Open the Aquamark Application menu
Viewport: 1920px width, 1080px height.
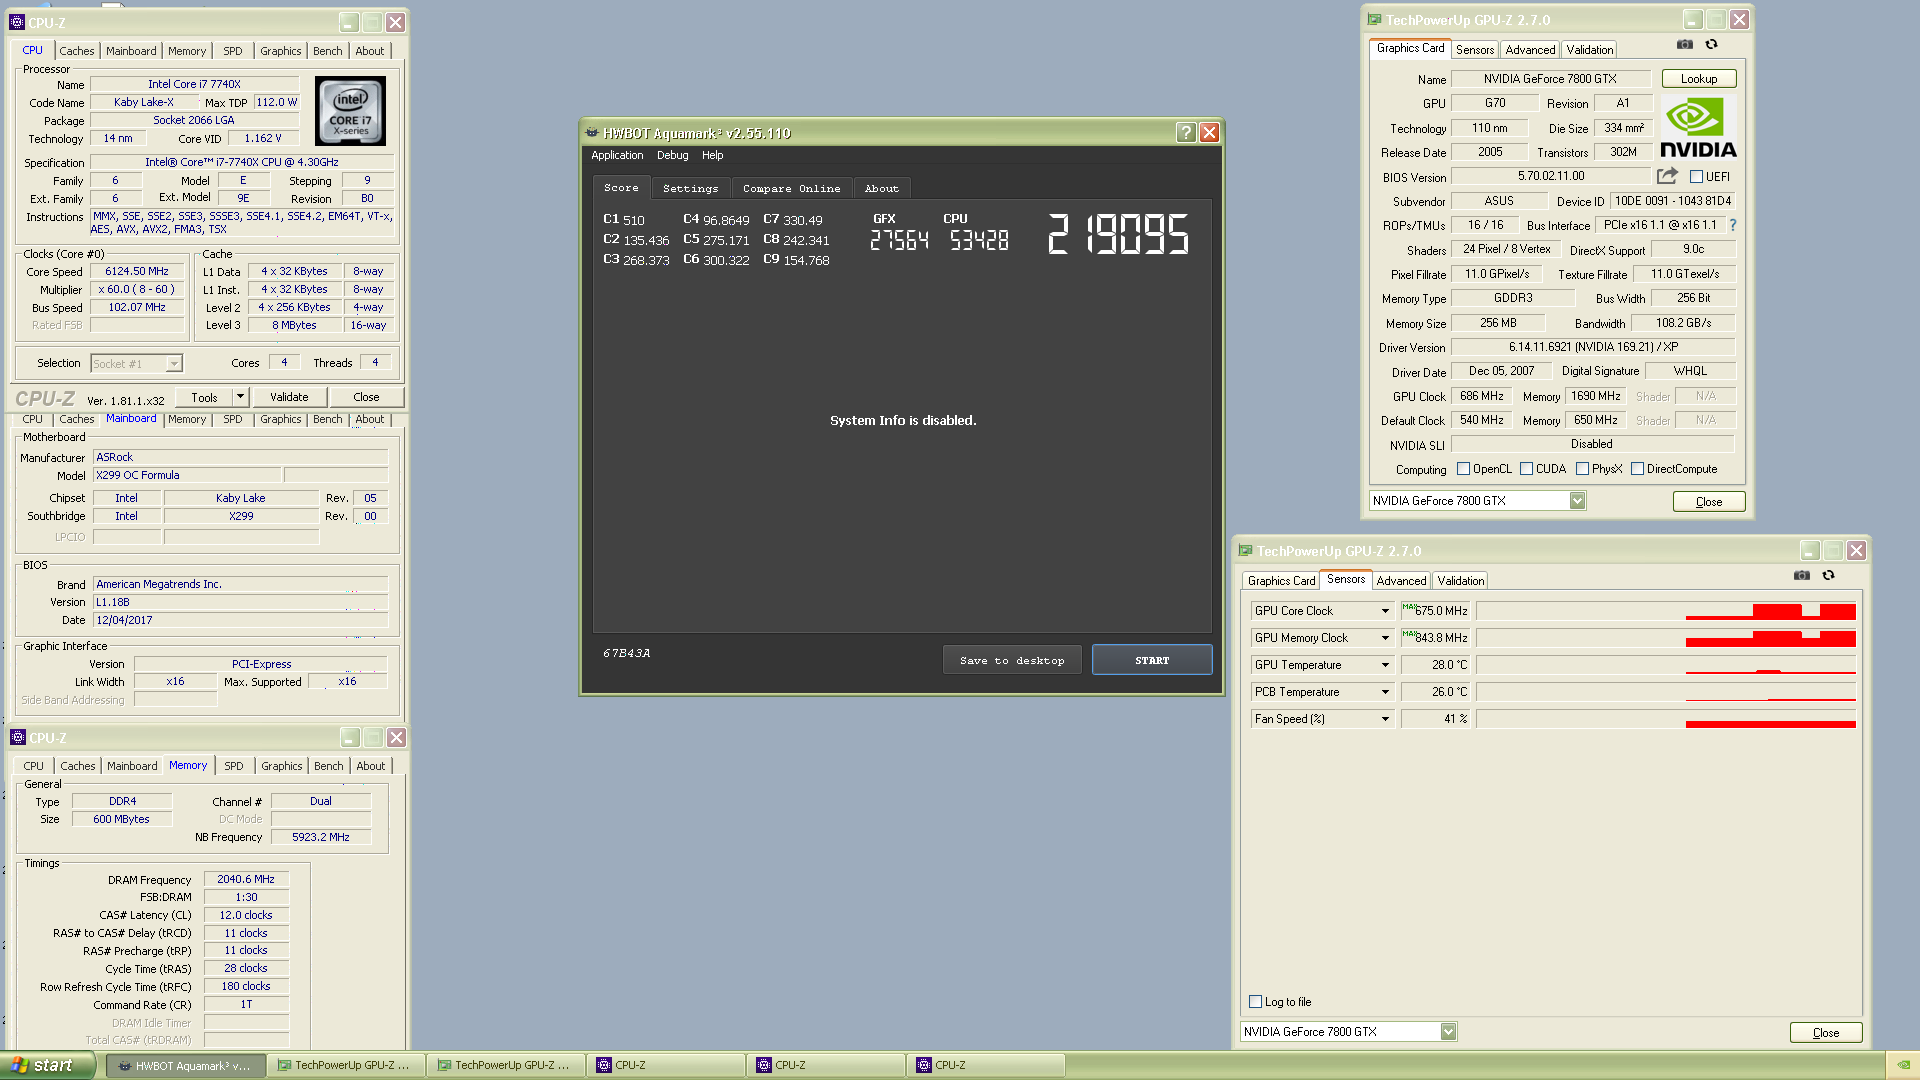617,155
